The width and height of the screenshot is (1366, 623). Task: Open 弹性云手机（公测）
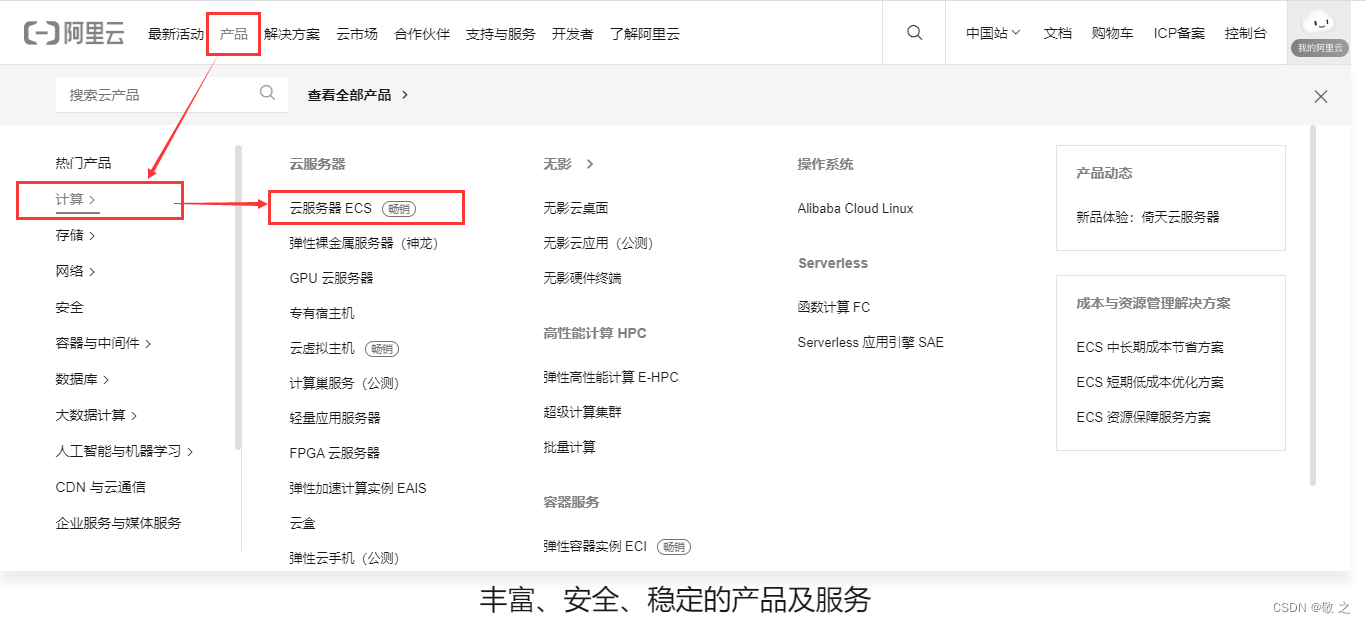point(344,558)
